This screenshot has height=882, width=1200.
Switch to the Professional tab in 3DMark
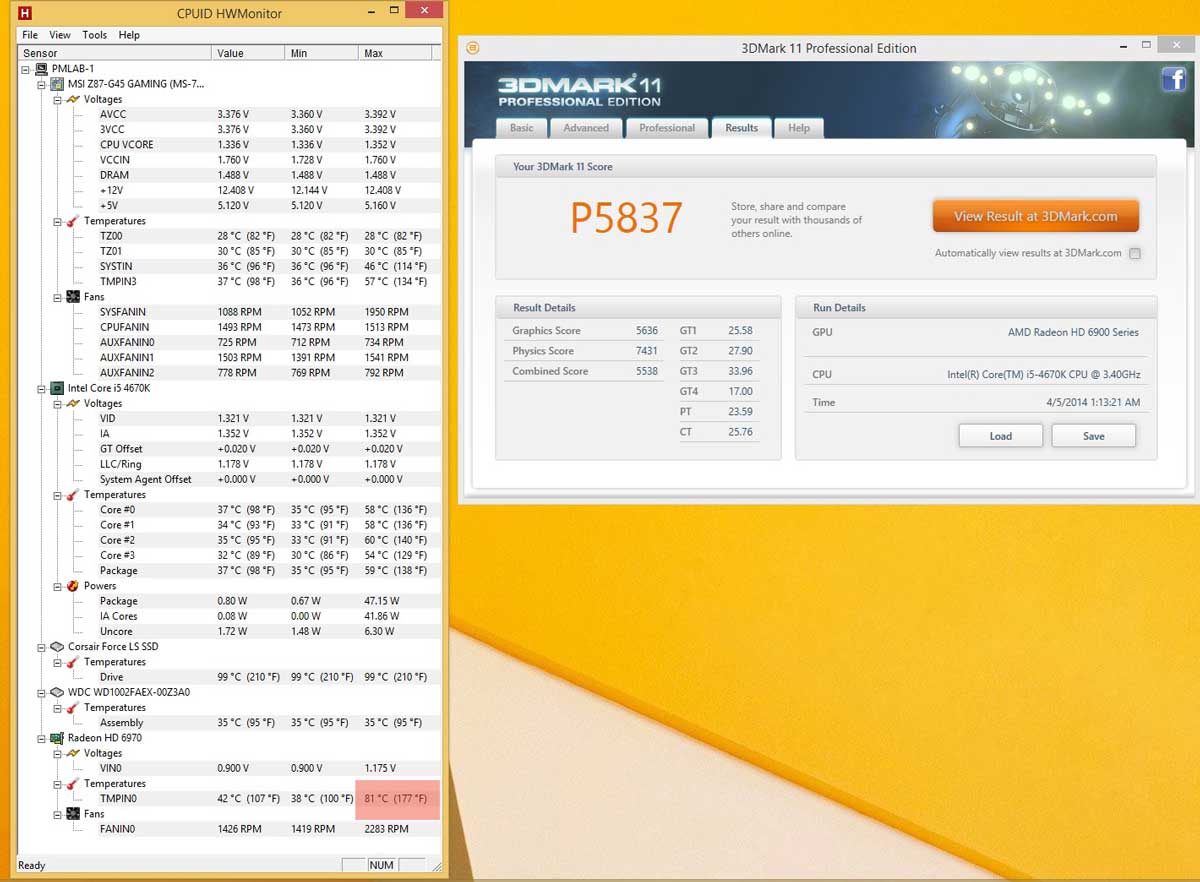click(667, 128)
